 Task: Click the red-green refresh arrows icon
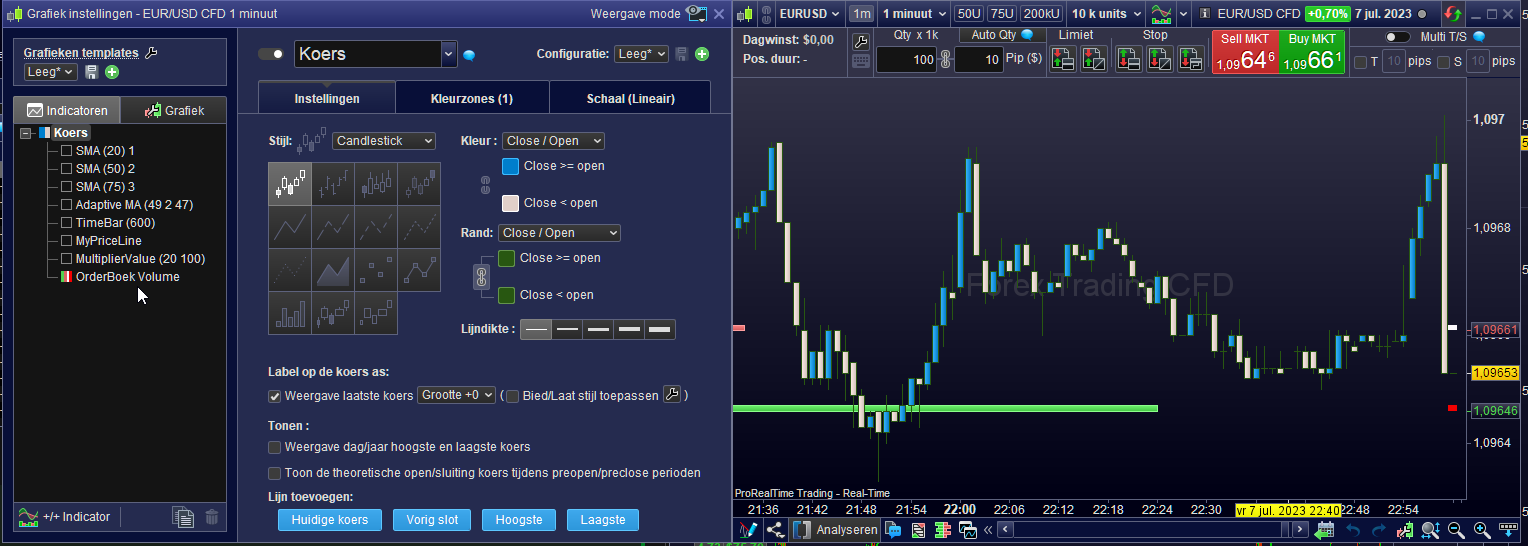click(1452, 14)
